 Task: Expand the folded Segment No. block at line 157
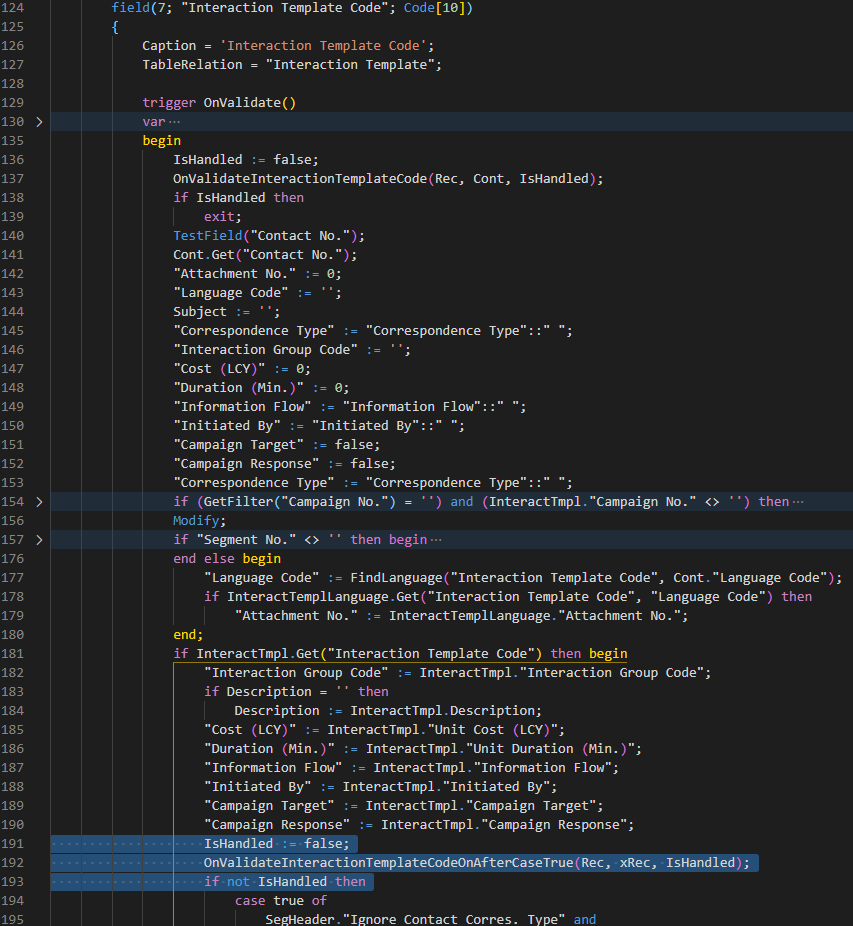click(39, 540)
